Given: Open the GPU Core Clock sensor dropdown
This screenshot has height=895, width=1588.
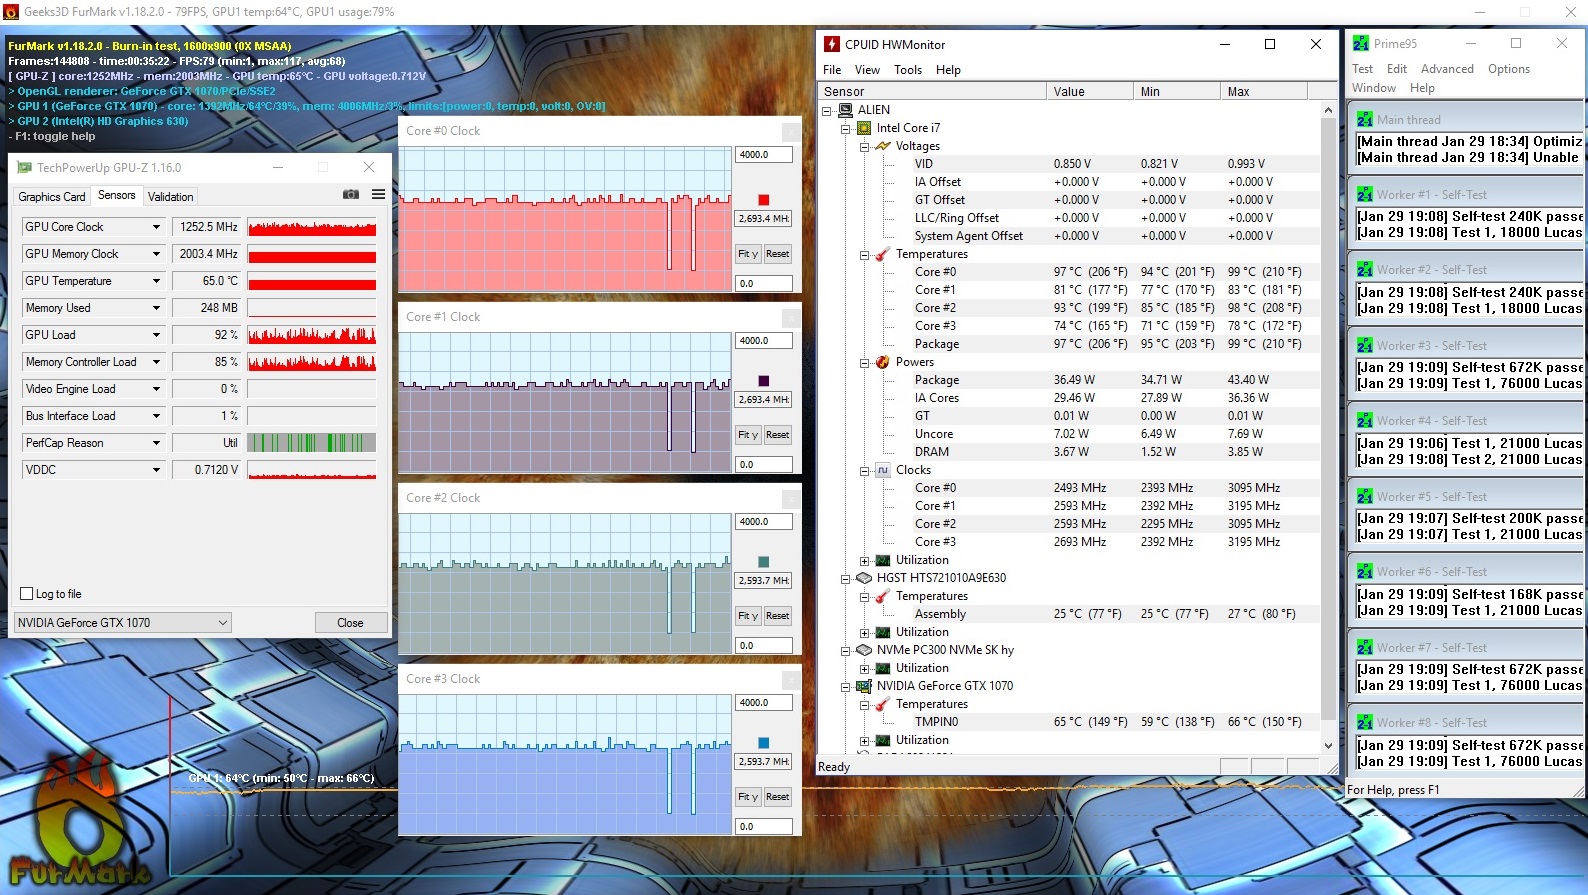Looking at the screenshot, I should point(156,227).
